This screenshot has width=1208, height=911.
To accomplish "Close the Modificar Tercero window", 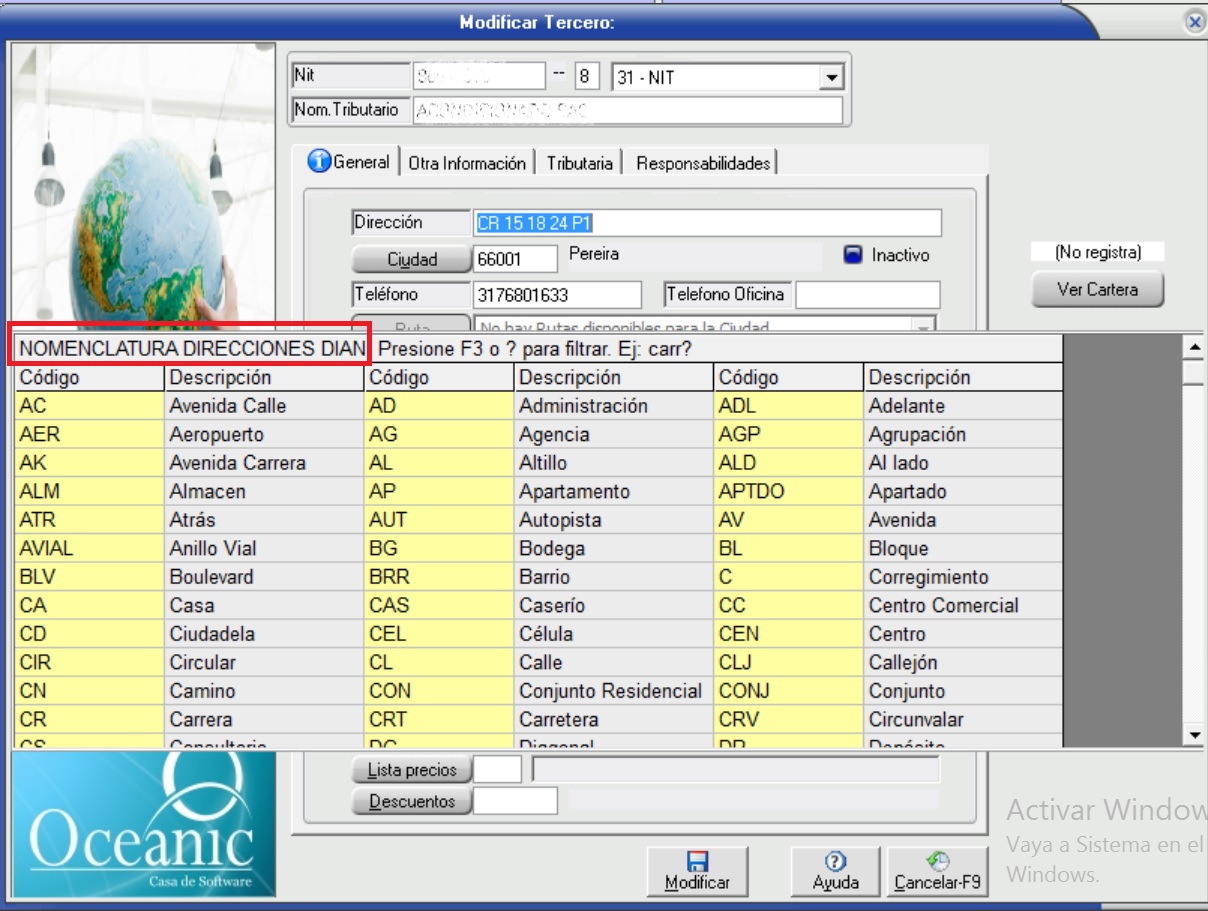I will 1194,22.
